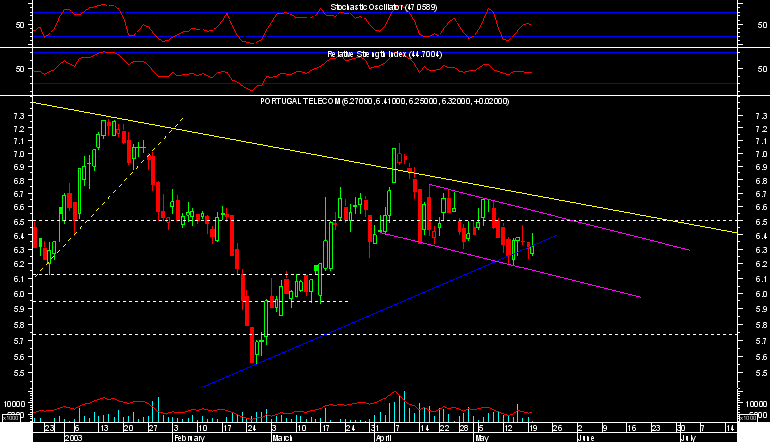This screenshot has width=770, height=442.
Task: Click the 7.3 price label on left axis
Action: click(x=19, y=116)
